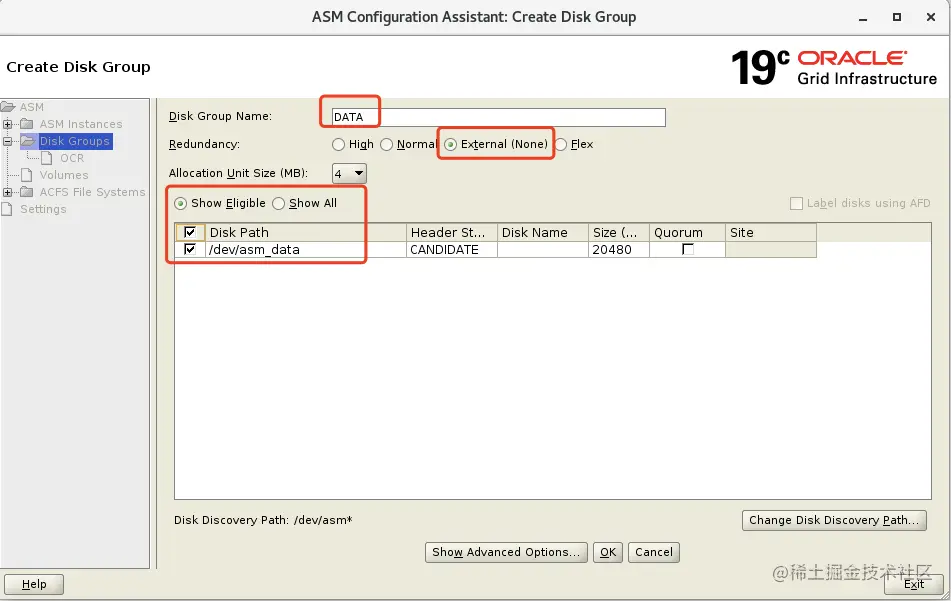Select Disk Groups in the tree

click(75, 141)
